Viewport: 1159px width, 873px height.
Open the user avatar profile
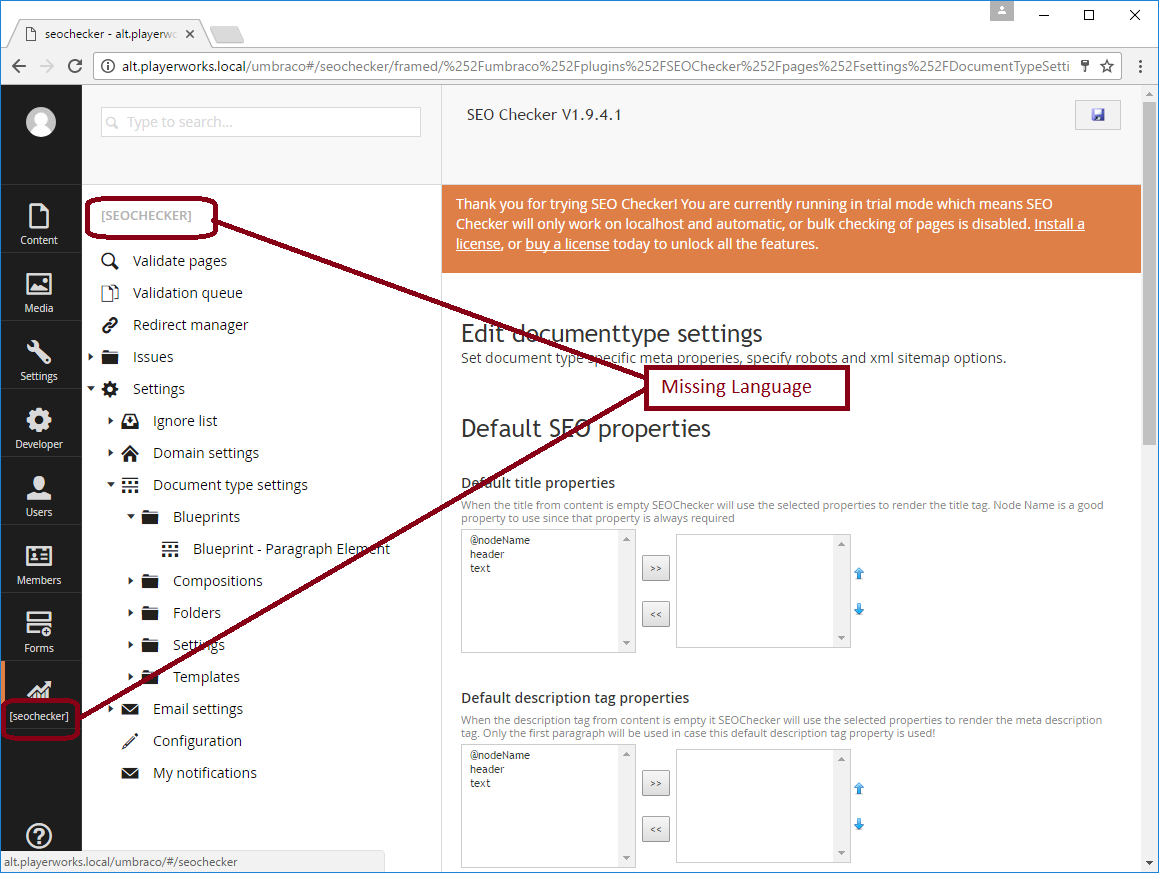click(x=41, y=122)
